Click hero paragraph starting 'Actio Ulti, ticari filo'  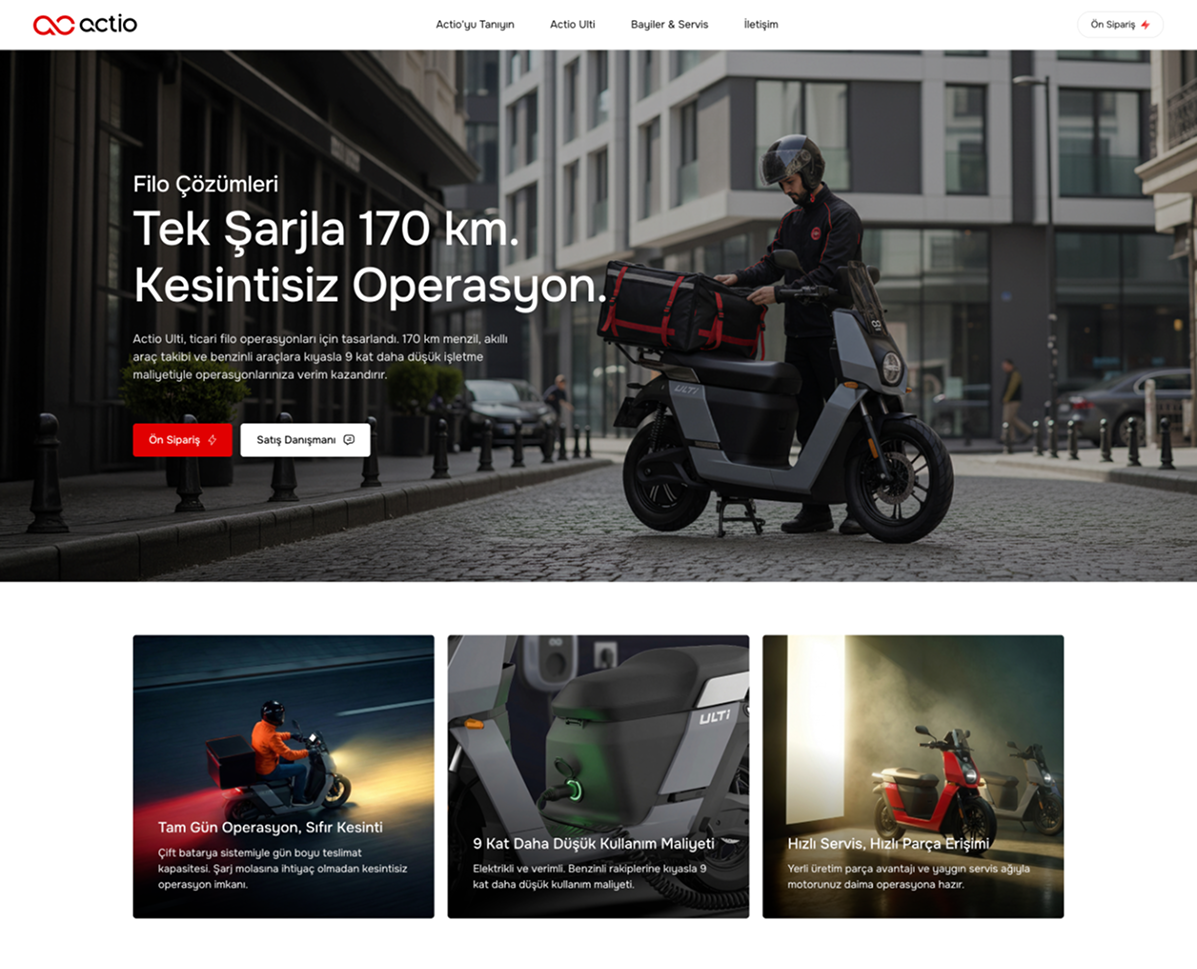point(320,357)
